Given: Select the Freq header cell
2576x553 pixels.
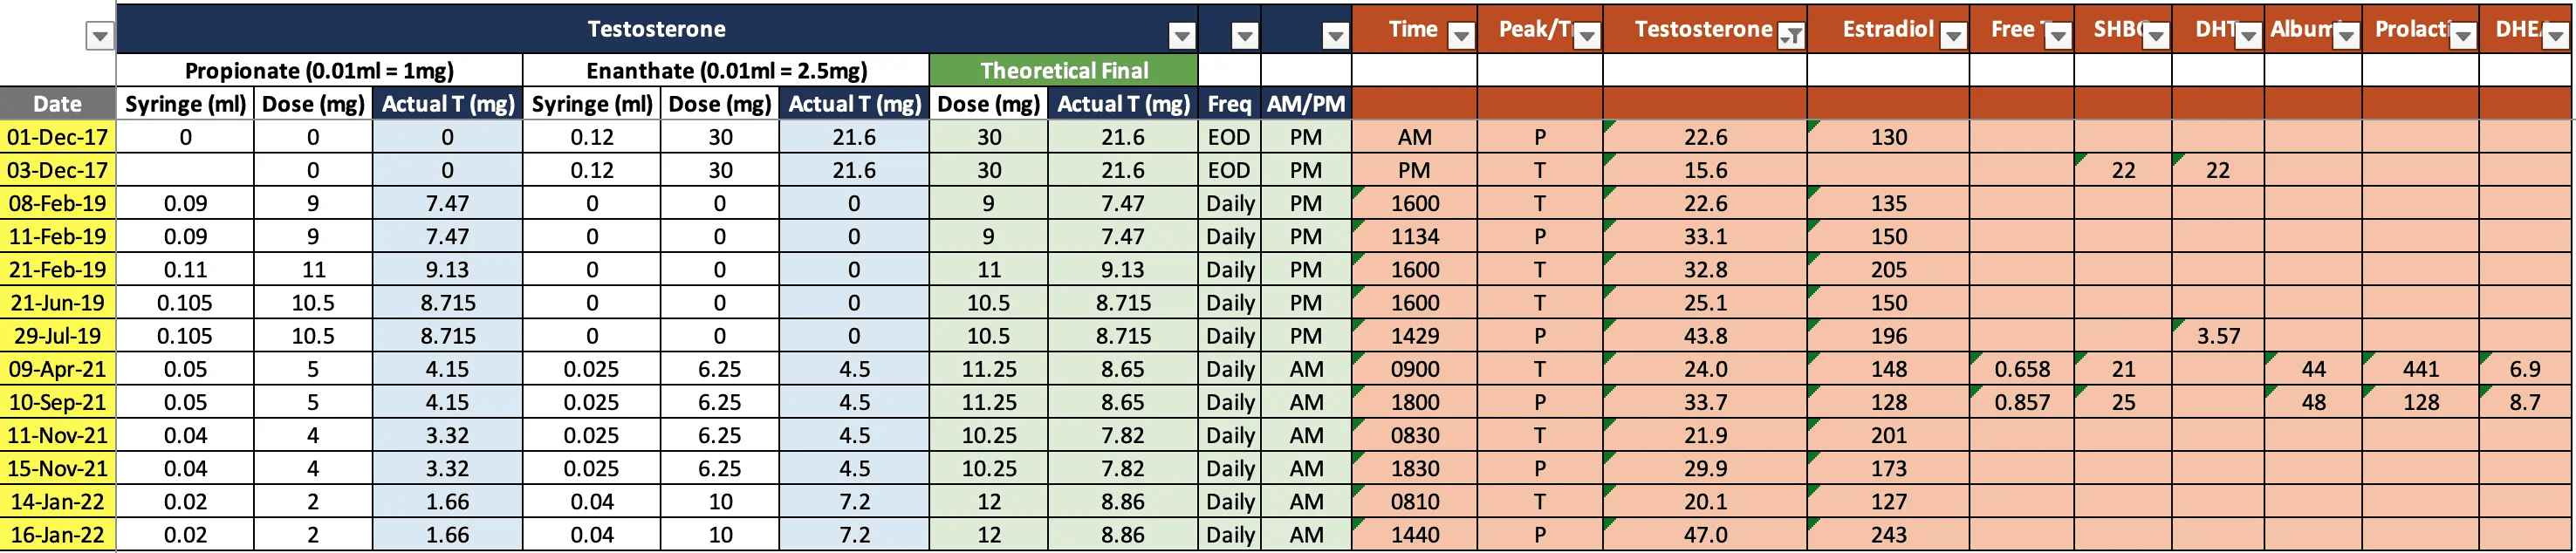Looking at the screenshot, I should click(x=1229, y=103).
